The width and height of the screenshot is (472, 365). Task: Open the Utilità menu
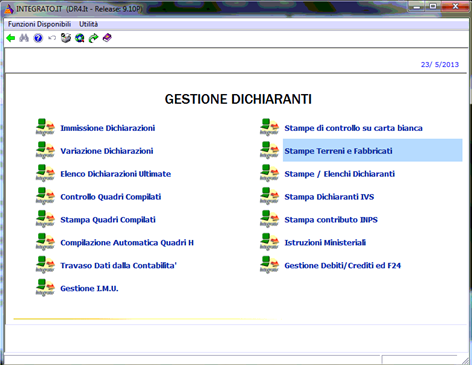(88, 24)
